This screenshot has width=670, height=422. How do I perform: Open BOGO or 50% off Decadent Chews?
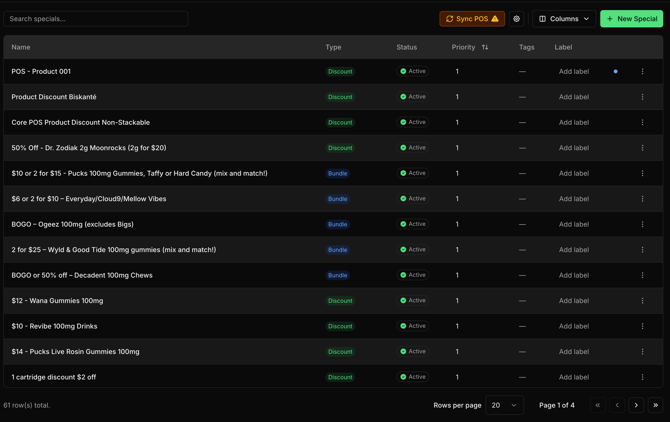tap(82, 275)
